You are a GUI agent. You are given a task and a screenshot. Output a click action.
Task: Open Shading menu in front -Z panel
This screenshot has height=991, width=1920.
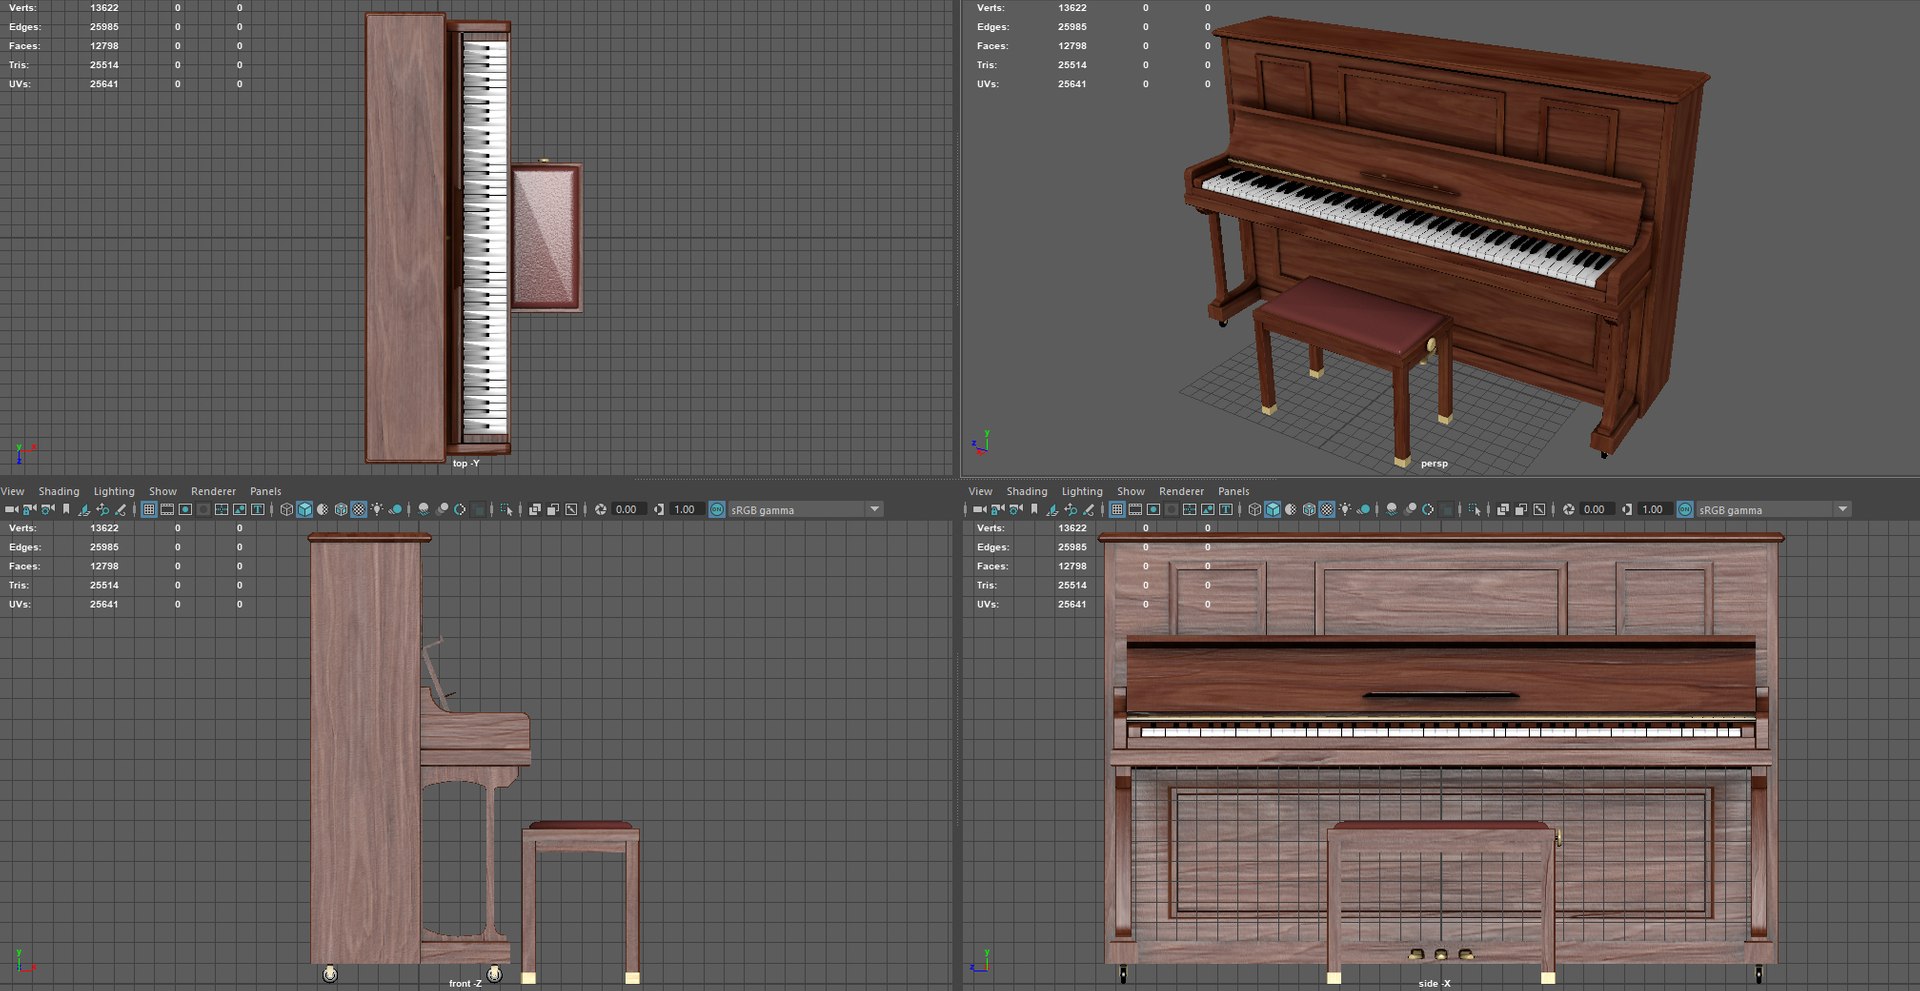59,491
